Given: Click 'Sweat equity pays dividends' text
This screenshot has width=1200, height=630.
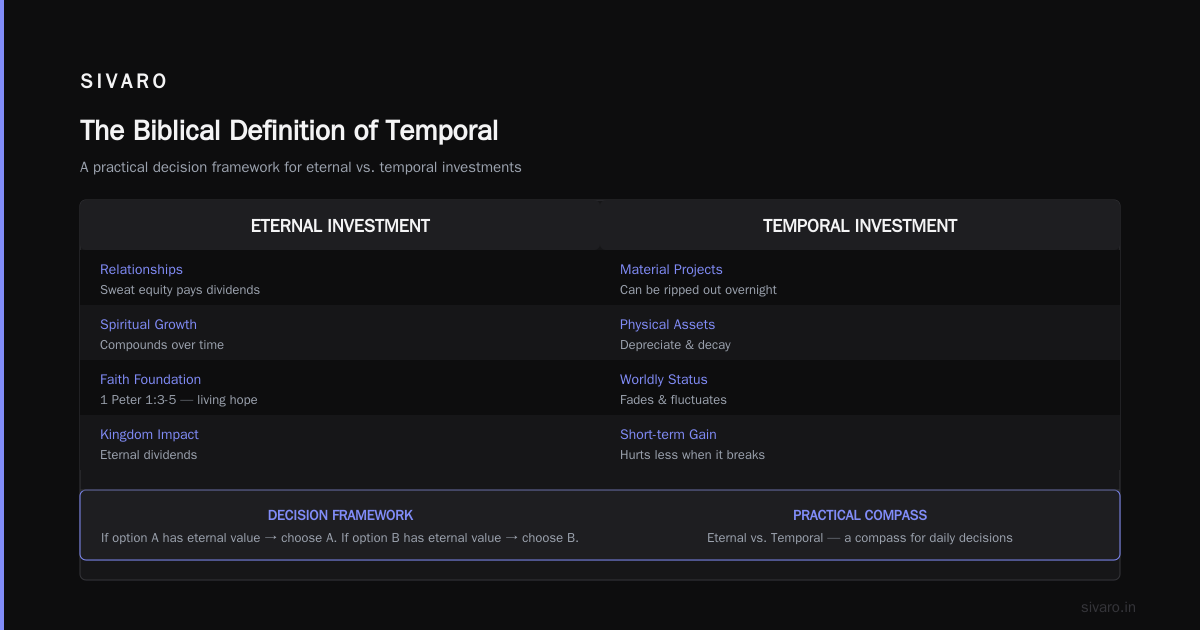Looking at the screenshot, I should coord(180,290).
